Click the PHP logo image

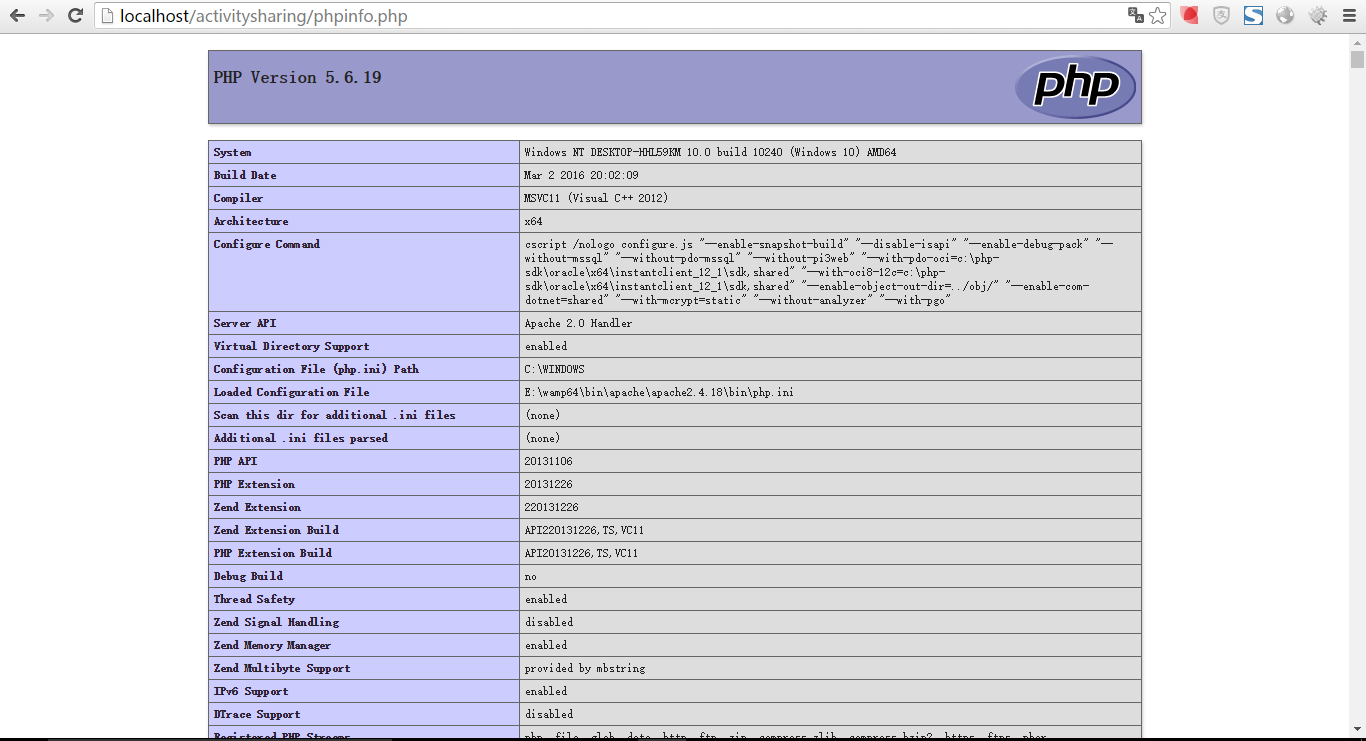[x=1075, y=87]
